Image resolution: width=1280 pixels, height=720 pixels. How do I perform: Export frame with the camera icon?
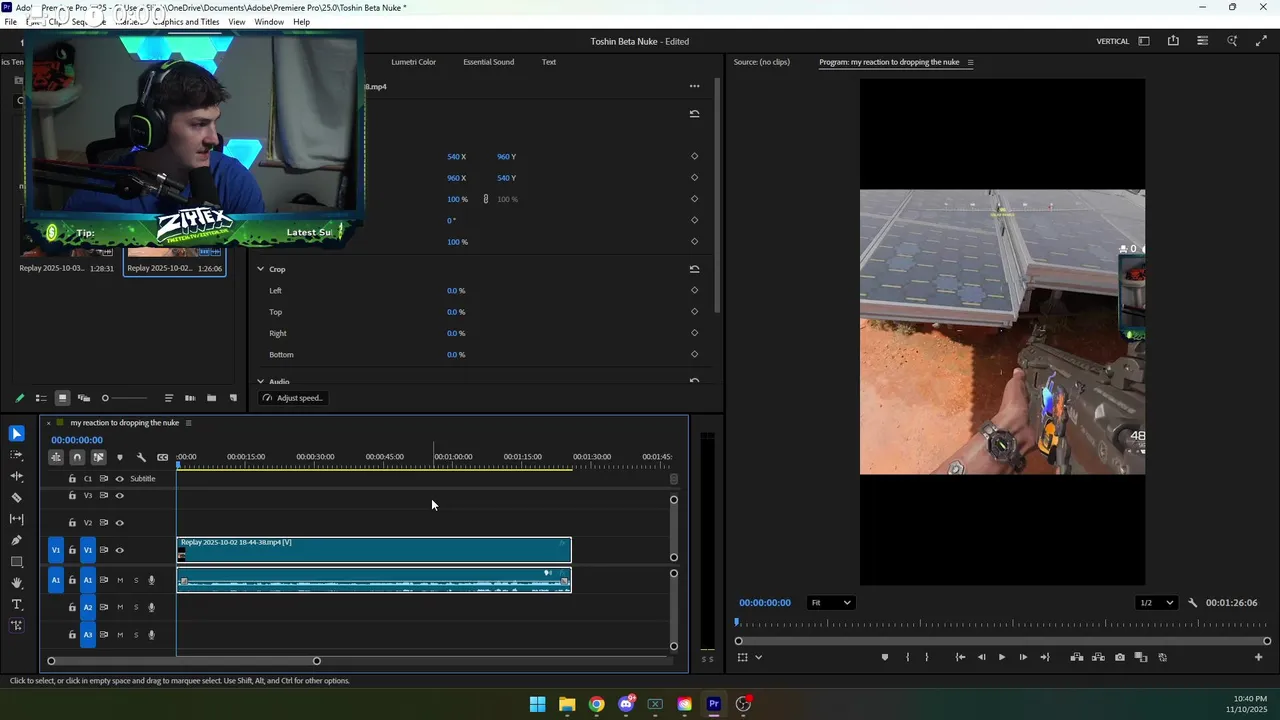pos(1120,657)
